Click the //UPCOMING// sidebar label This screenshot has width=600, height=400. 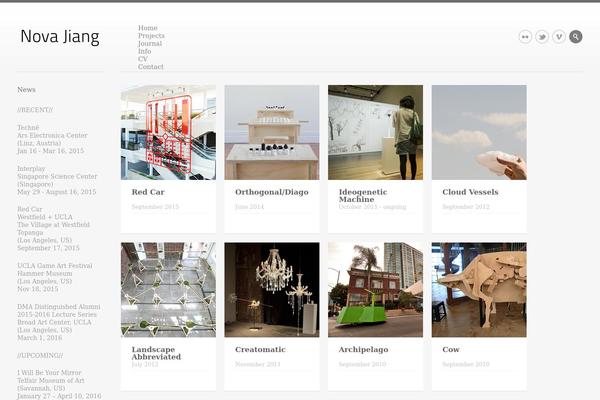(40, 356)
